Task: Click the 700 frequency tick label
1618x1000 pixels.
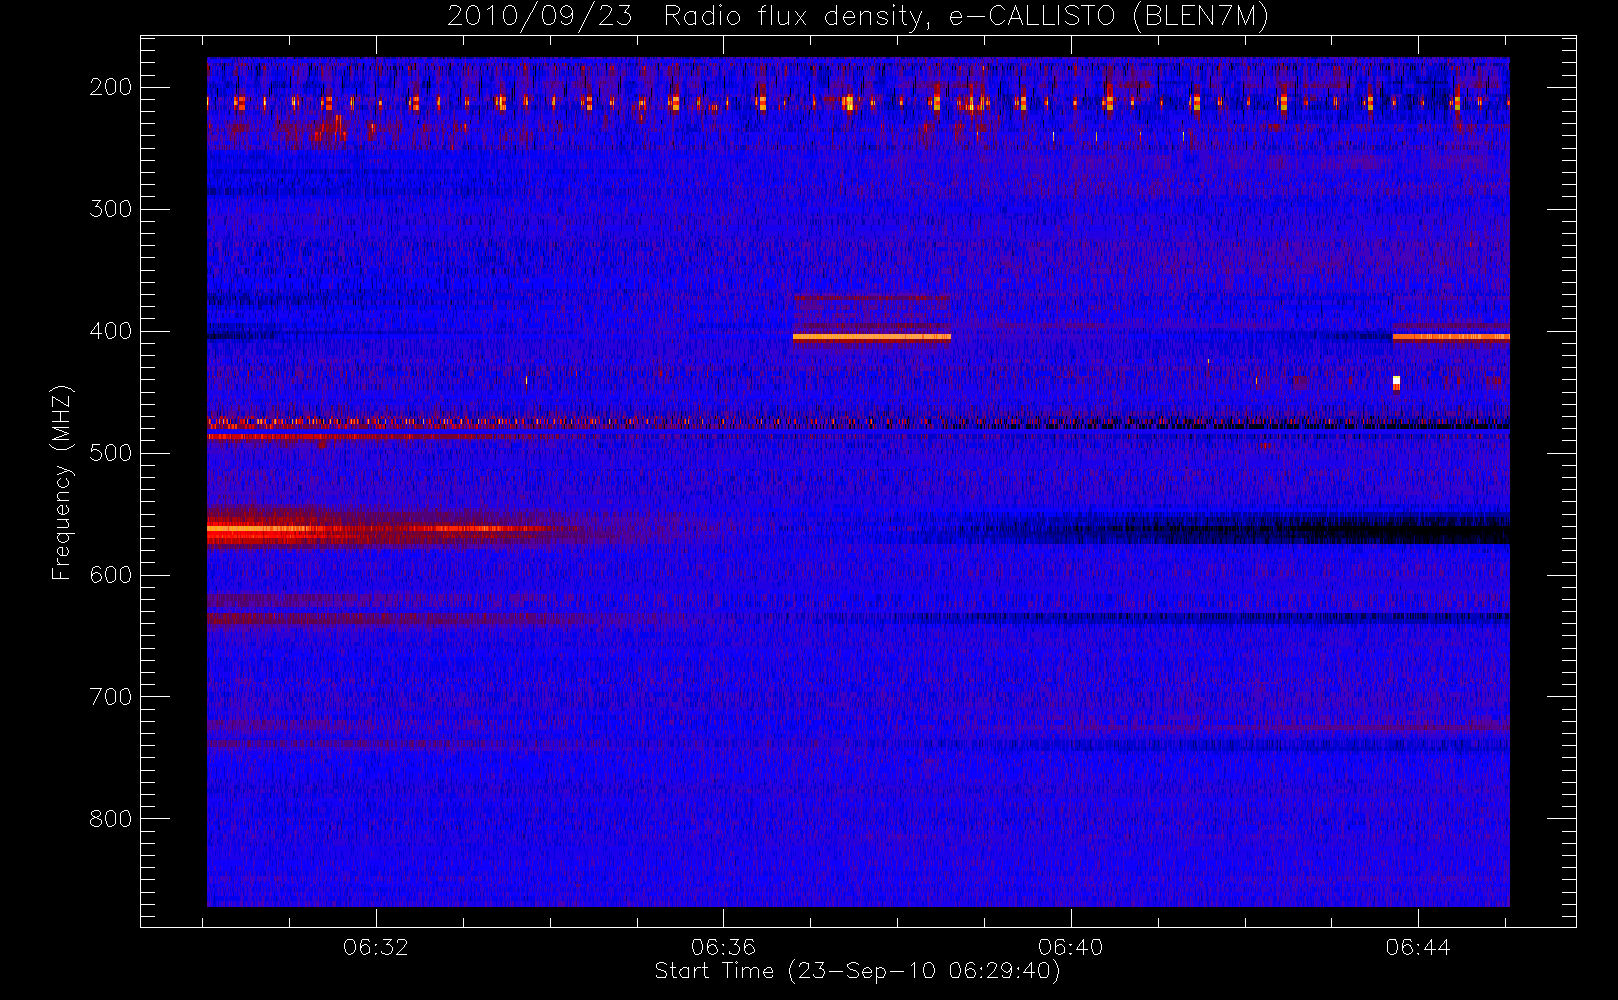Action: [111, 697]
